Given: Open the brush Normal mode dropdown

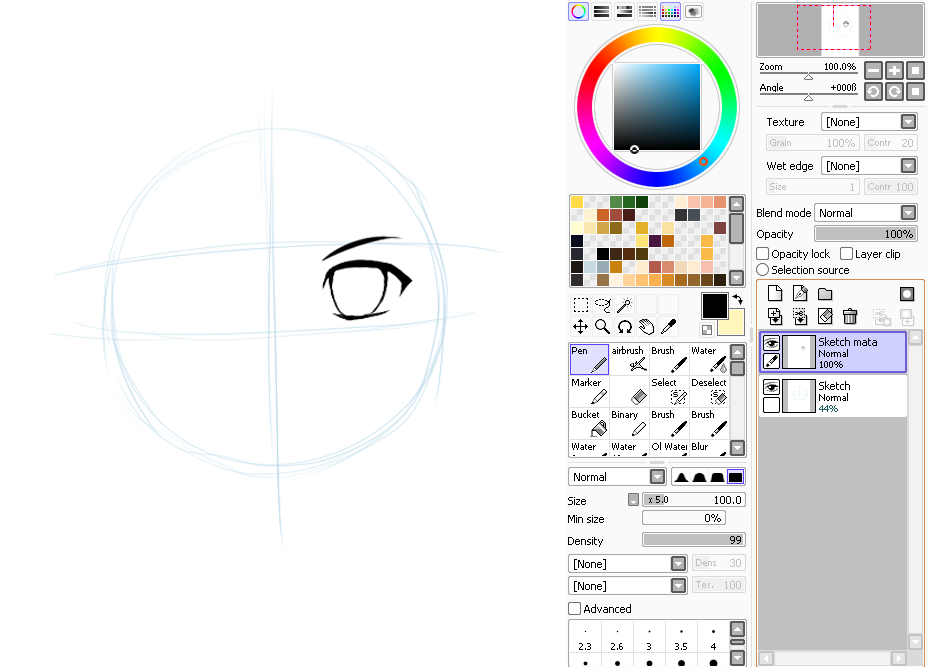Looking at the screenshot, I should click(617, 477).
